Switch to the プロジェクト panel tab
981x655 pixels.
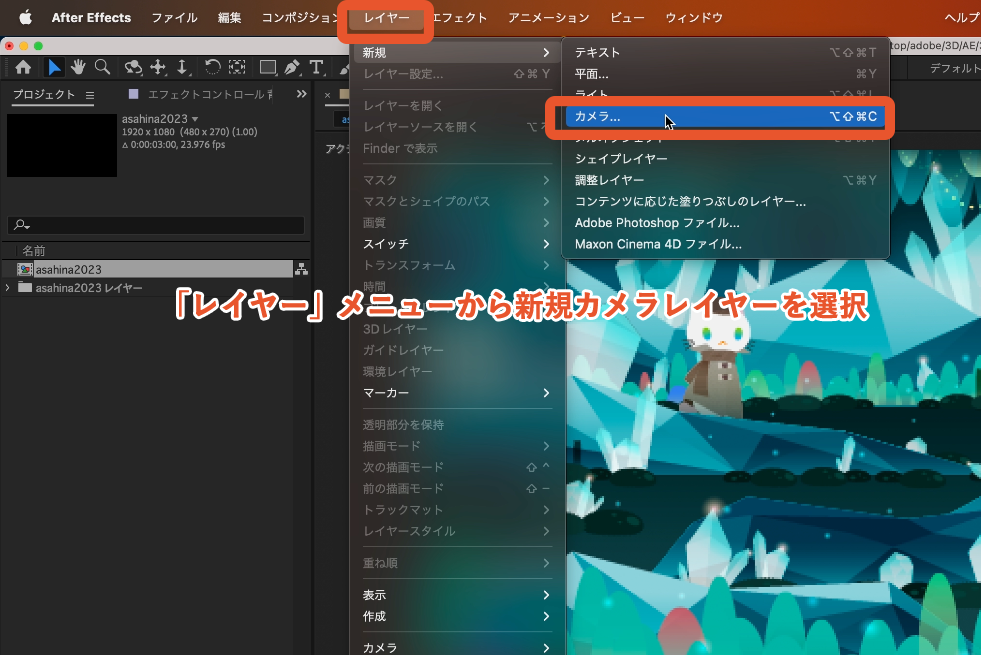point(44,94)
